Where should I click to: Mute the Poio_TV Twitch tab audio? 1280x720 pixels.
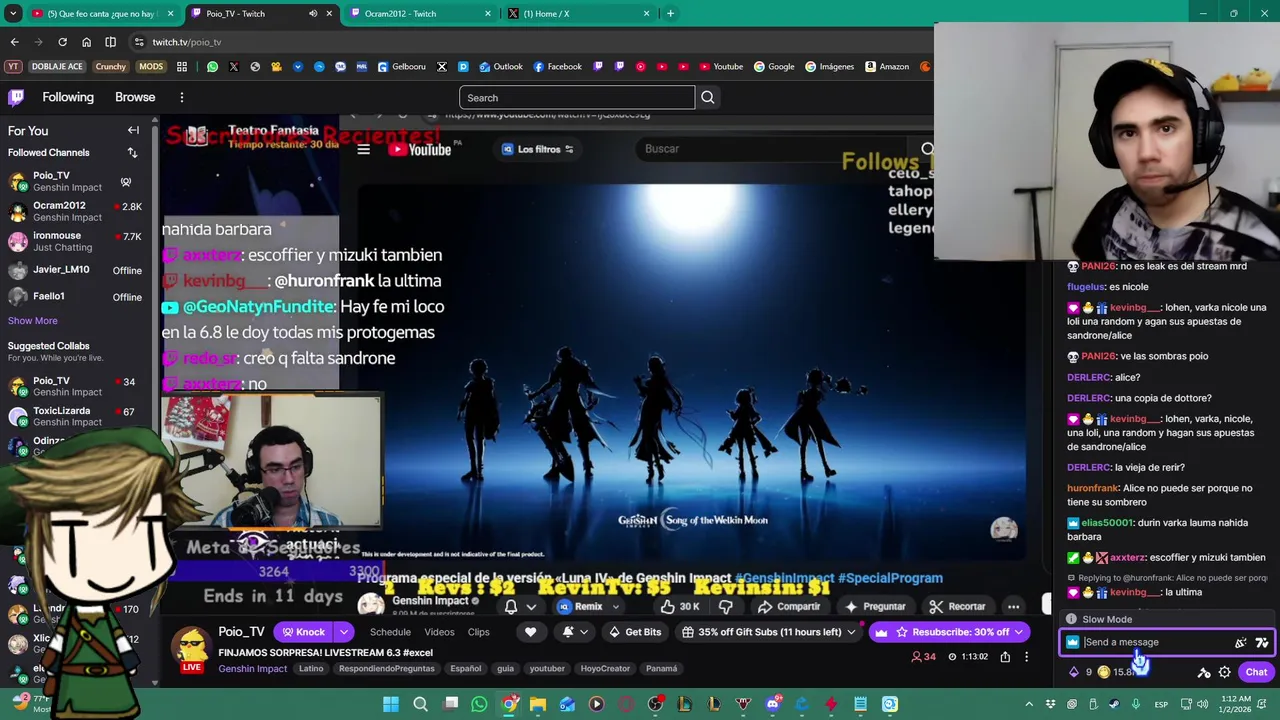pos(313,14)
